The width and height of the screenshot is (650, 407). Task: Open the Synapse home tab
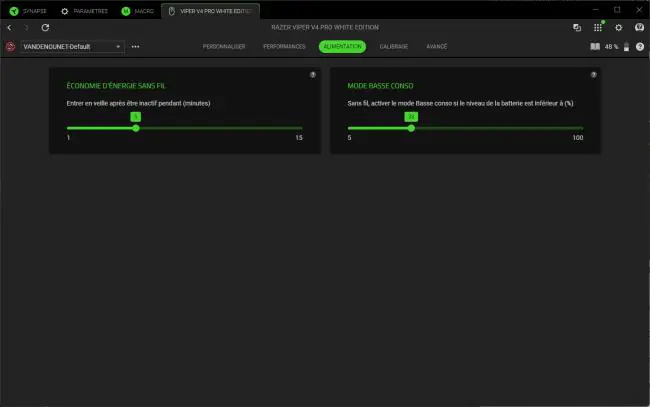[28, 11]
